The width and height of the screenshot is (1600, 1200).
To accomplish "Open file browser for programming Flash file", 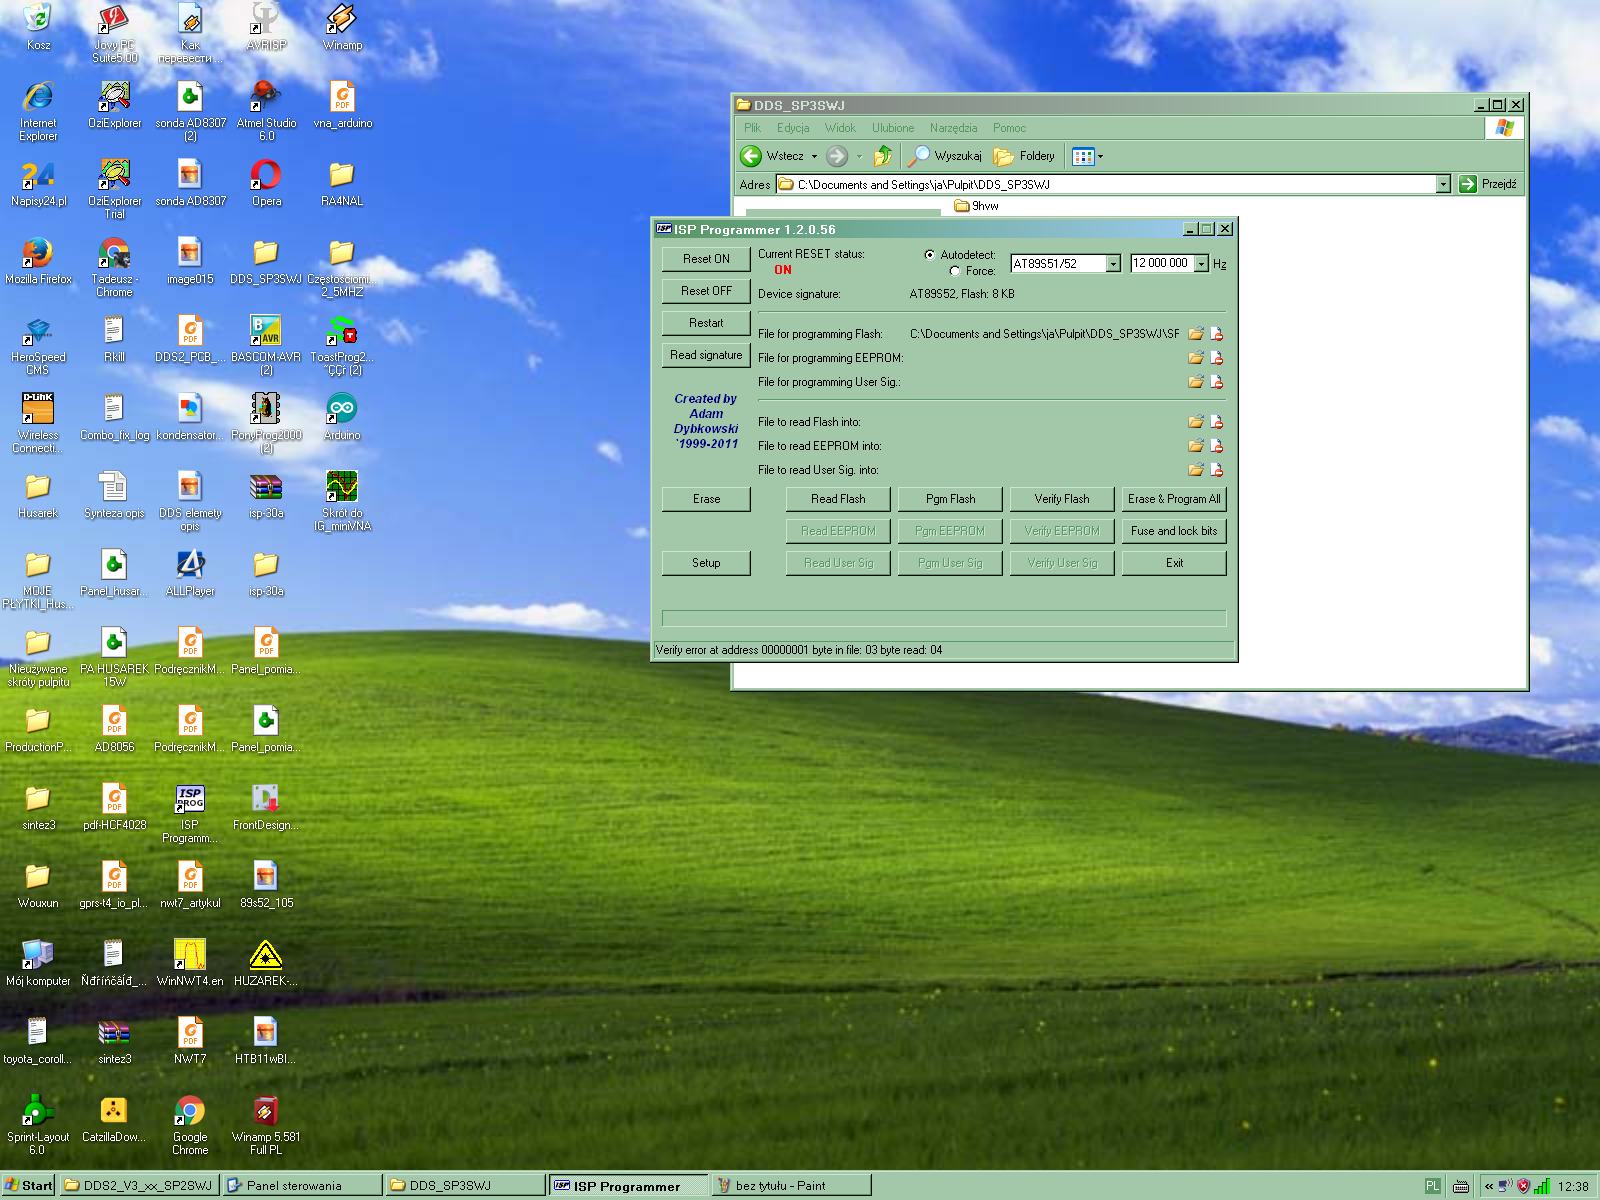I will click(x=1195, y=334).
